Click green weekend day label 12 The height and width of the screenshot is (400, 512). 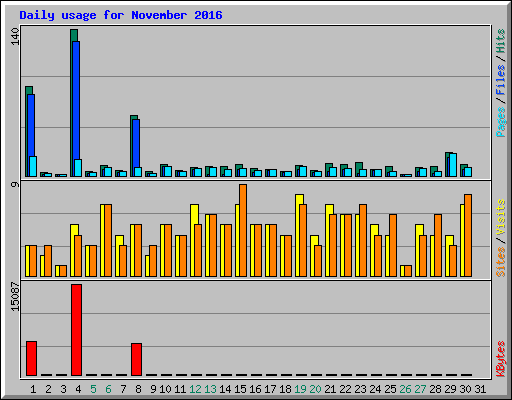tap(195, 389)
